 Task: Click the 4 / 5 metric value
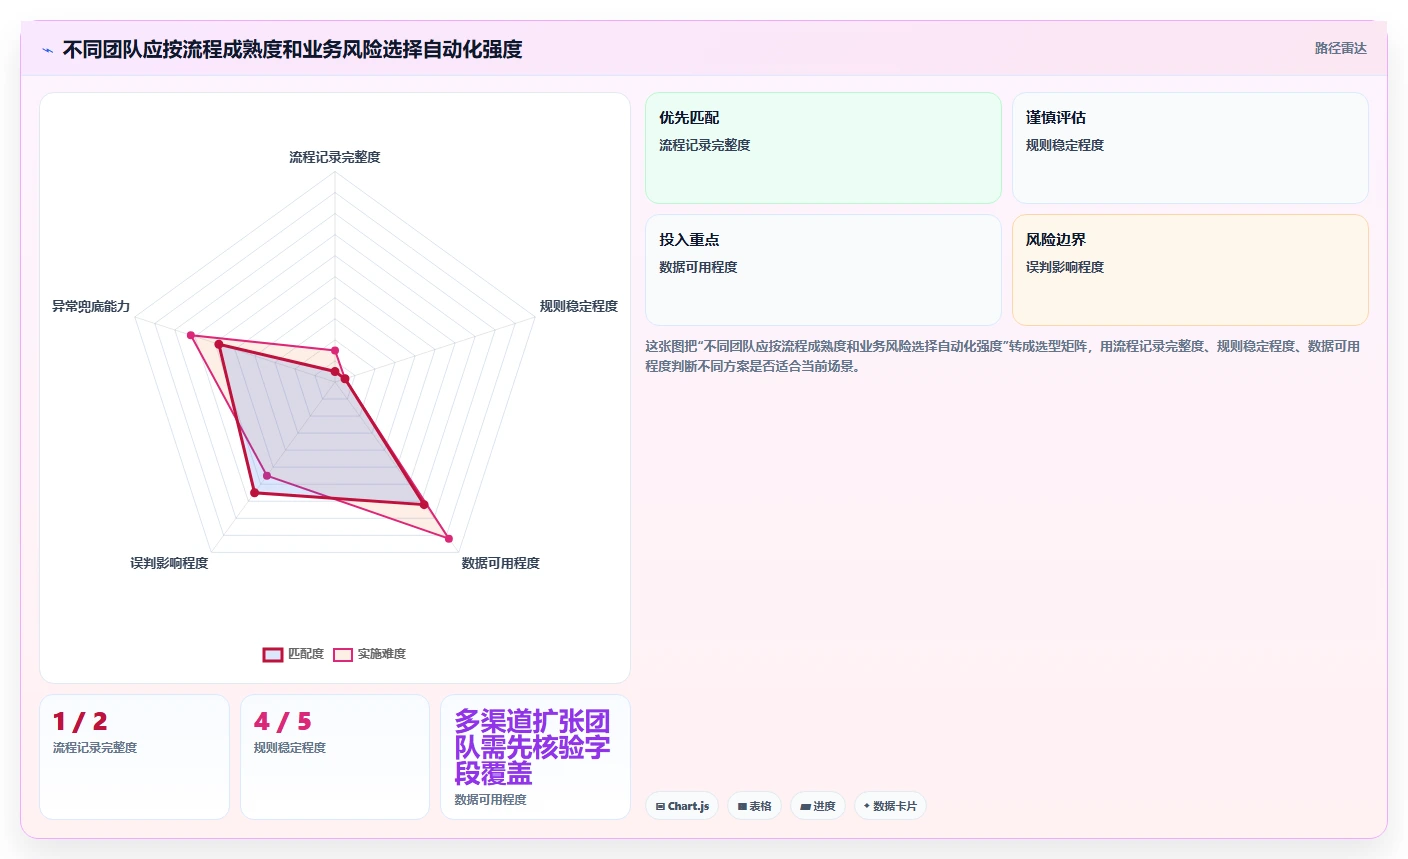pyautogui.click(x=283, y=721)
